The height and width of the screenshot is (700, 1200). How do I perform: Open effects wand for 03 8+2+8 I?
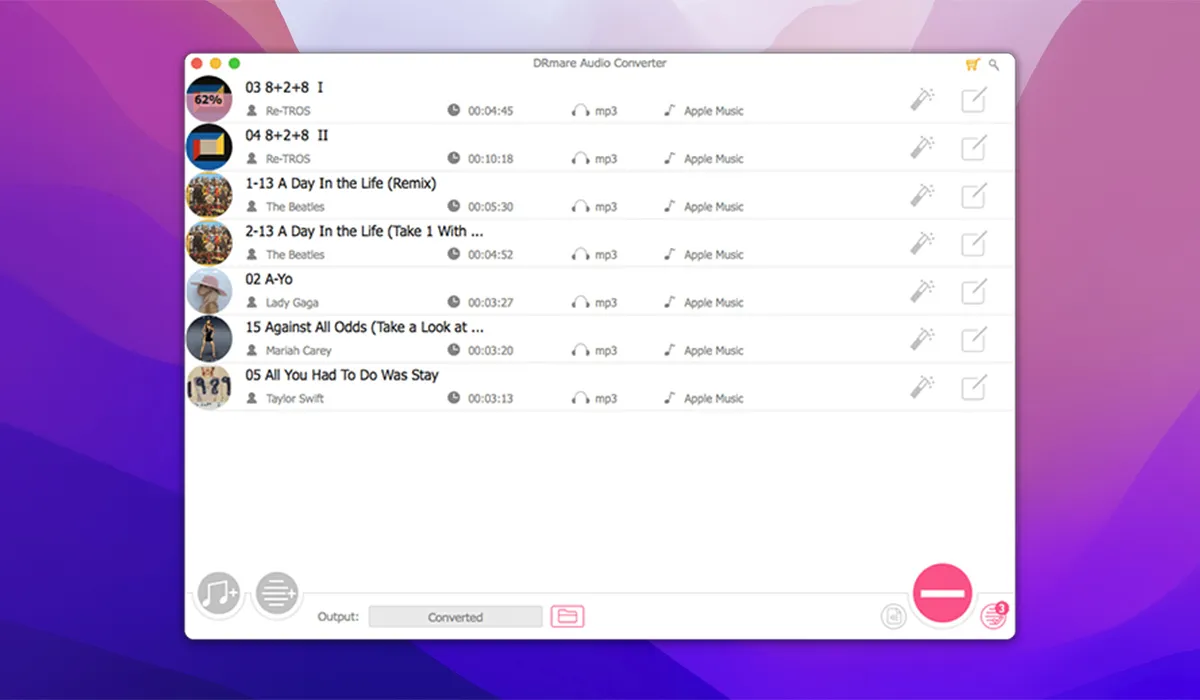coord(922,99)
